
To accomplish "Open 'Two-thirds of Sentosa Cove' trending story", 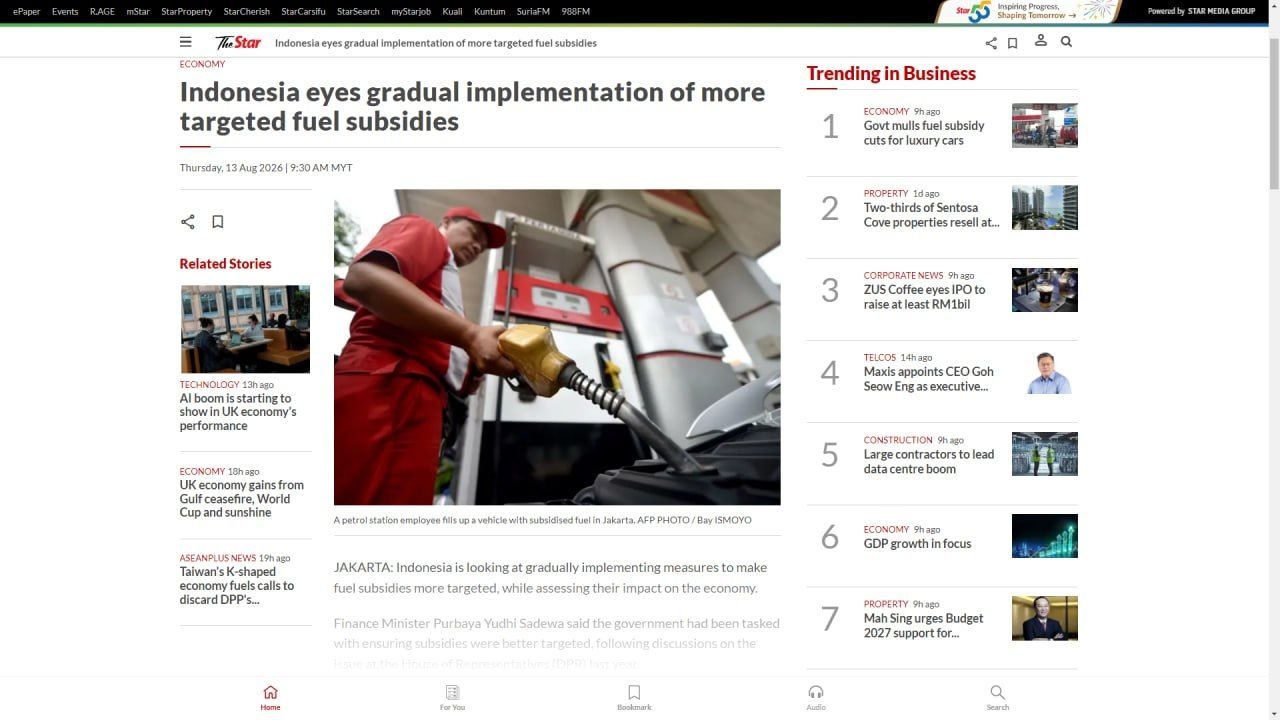I will coord(931,215).
